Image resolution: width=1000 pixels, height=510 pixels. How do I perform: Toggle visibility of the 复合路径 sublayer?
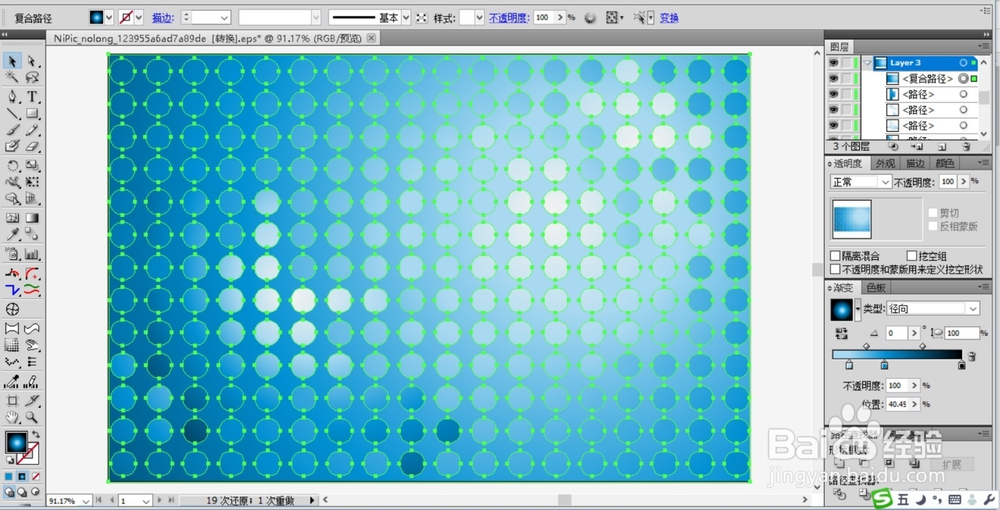pos(833,78)
